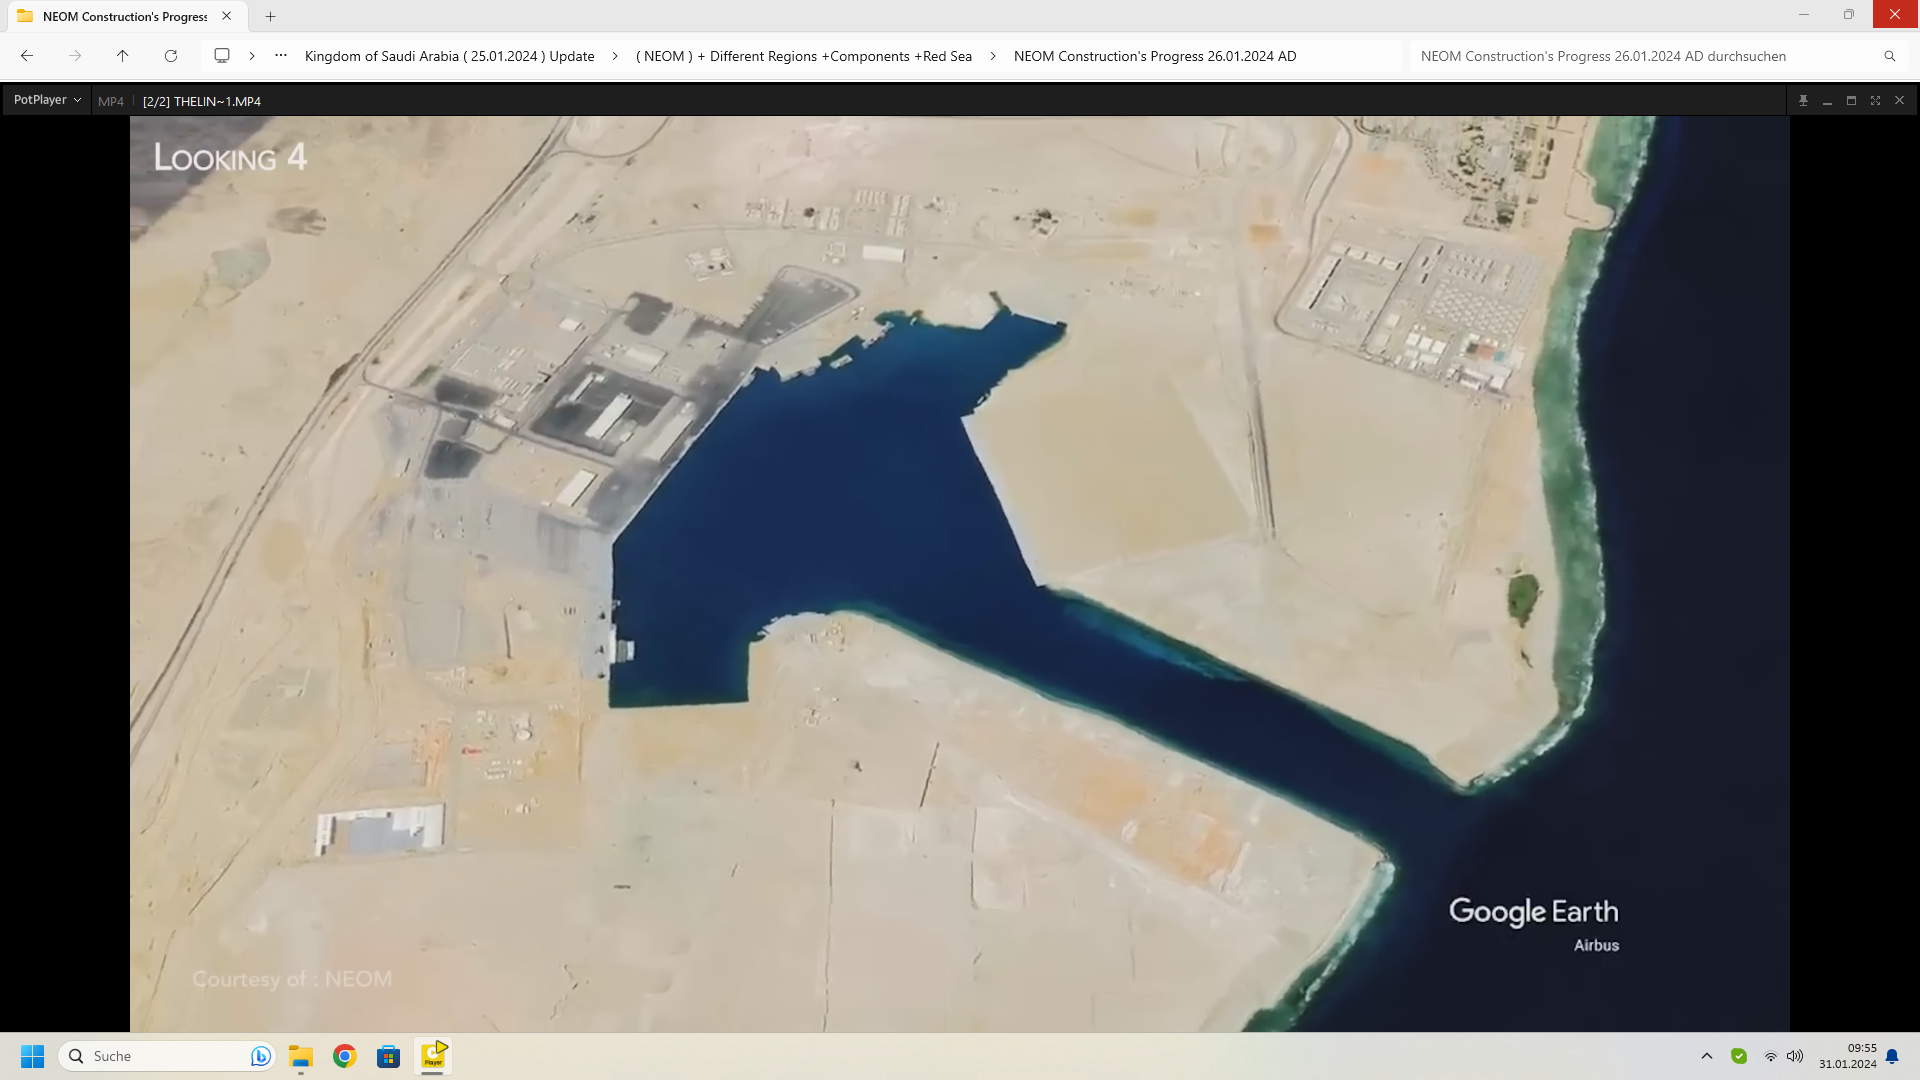The width and height of the screenshot is (1920, 1080).
Task: Expand chevron after NEOM Different Regions breadcrumb
Action: pos(993,56)
